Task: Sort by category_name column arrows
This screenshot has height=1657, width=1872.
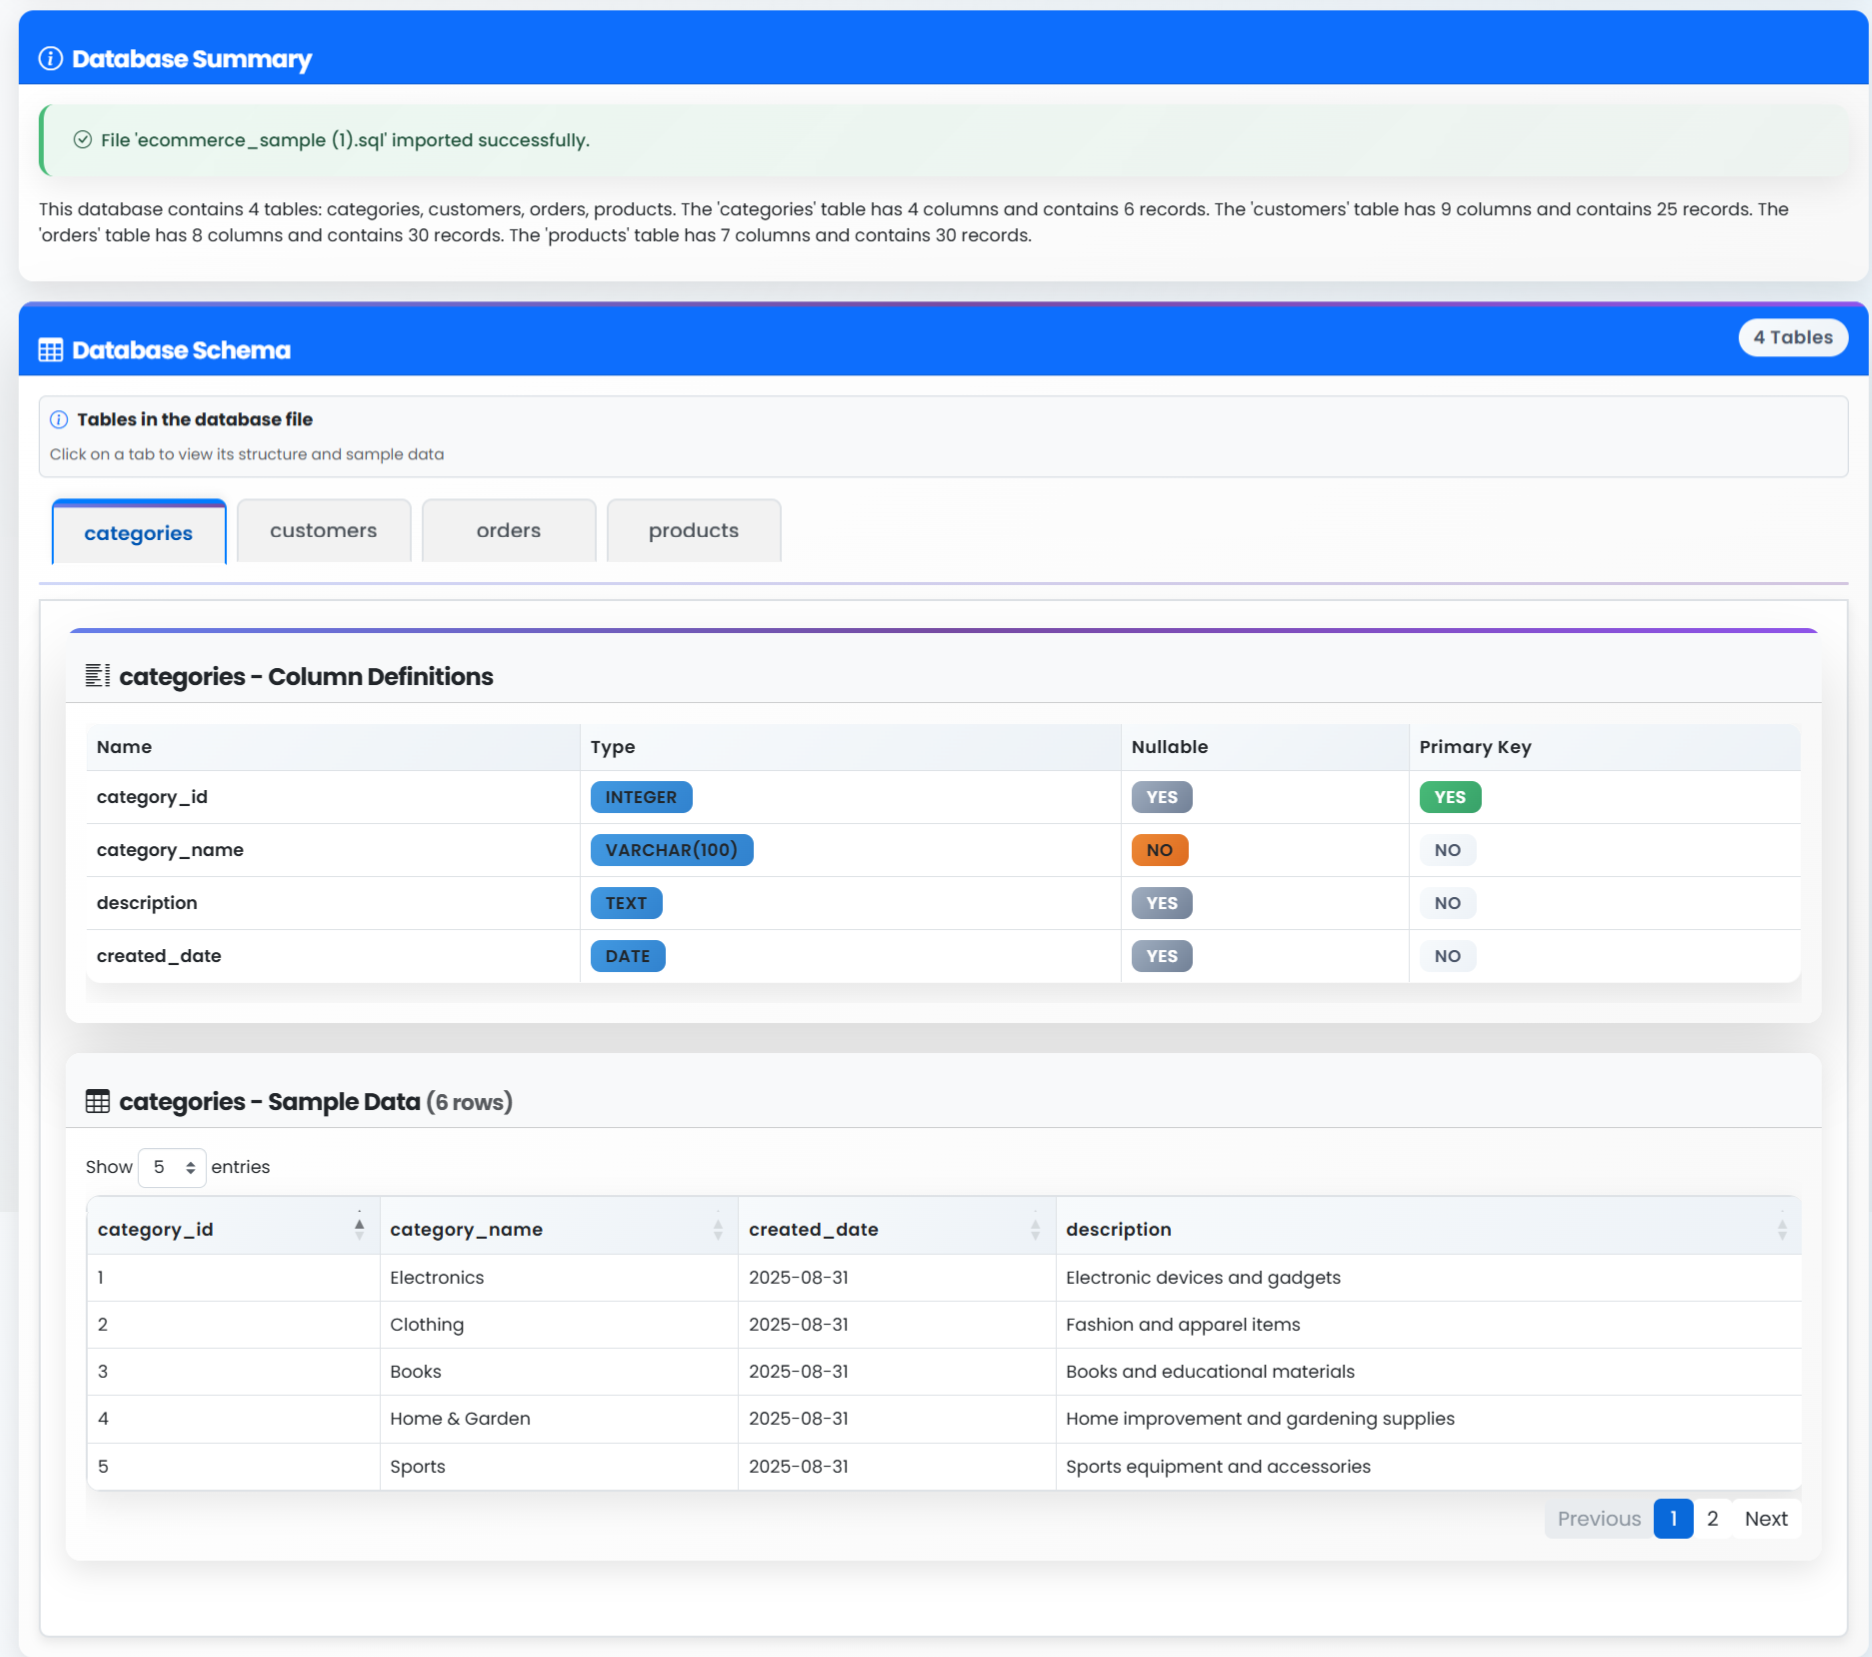Action: (717, 1229)
